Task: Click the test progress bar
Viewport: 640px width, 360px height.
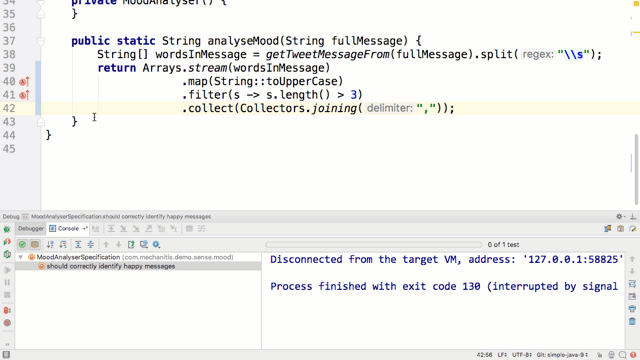Action: 373,245
